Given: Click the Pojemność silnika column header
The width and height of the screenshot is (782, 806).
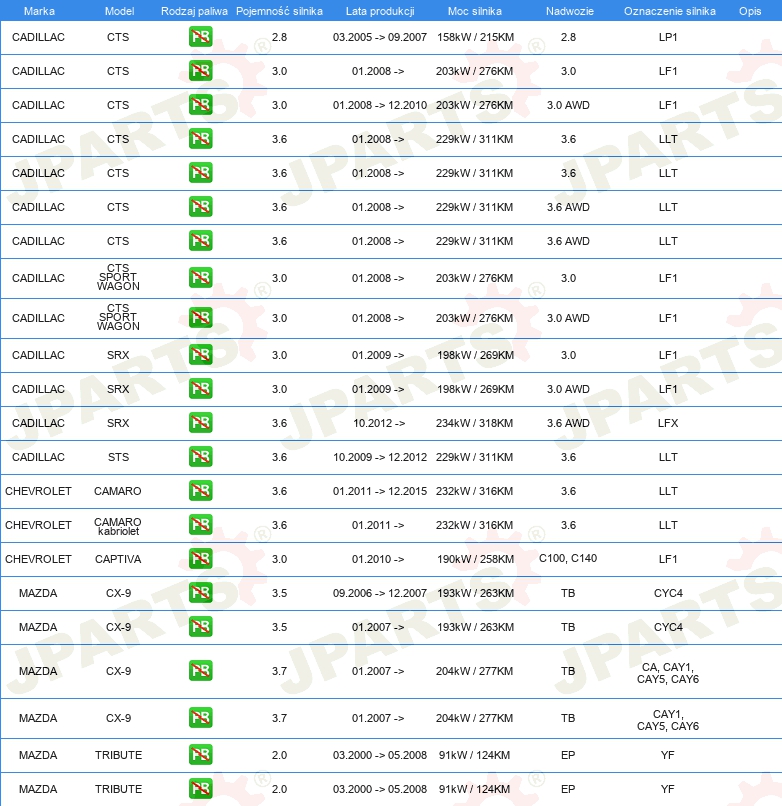Looking at the screenshot, I should (x=279, y=11).
